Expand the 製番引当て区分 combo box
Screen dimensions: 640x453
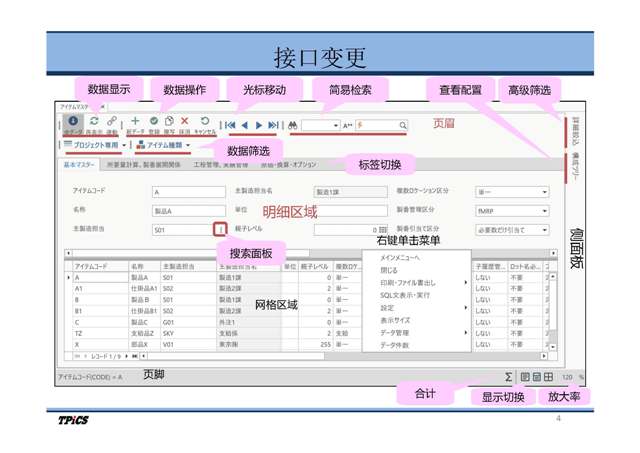point(544,230)
